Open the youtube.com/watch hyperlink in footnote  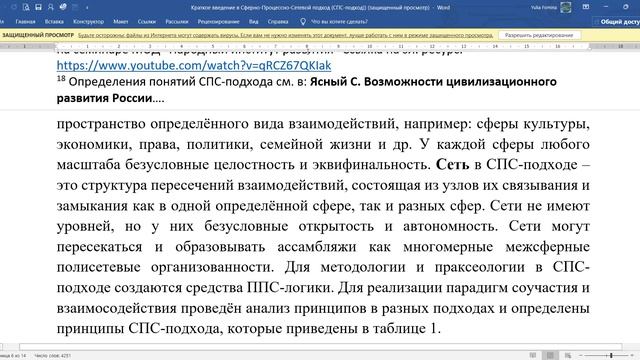194,65
